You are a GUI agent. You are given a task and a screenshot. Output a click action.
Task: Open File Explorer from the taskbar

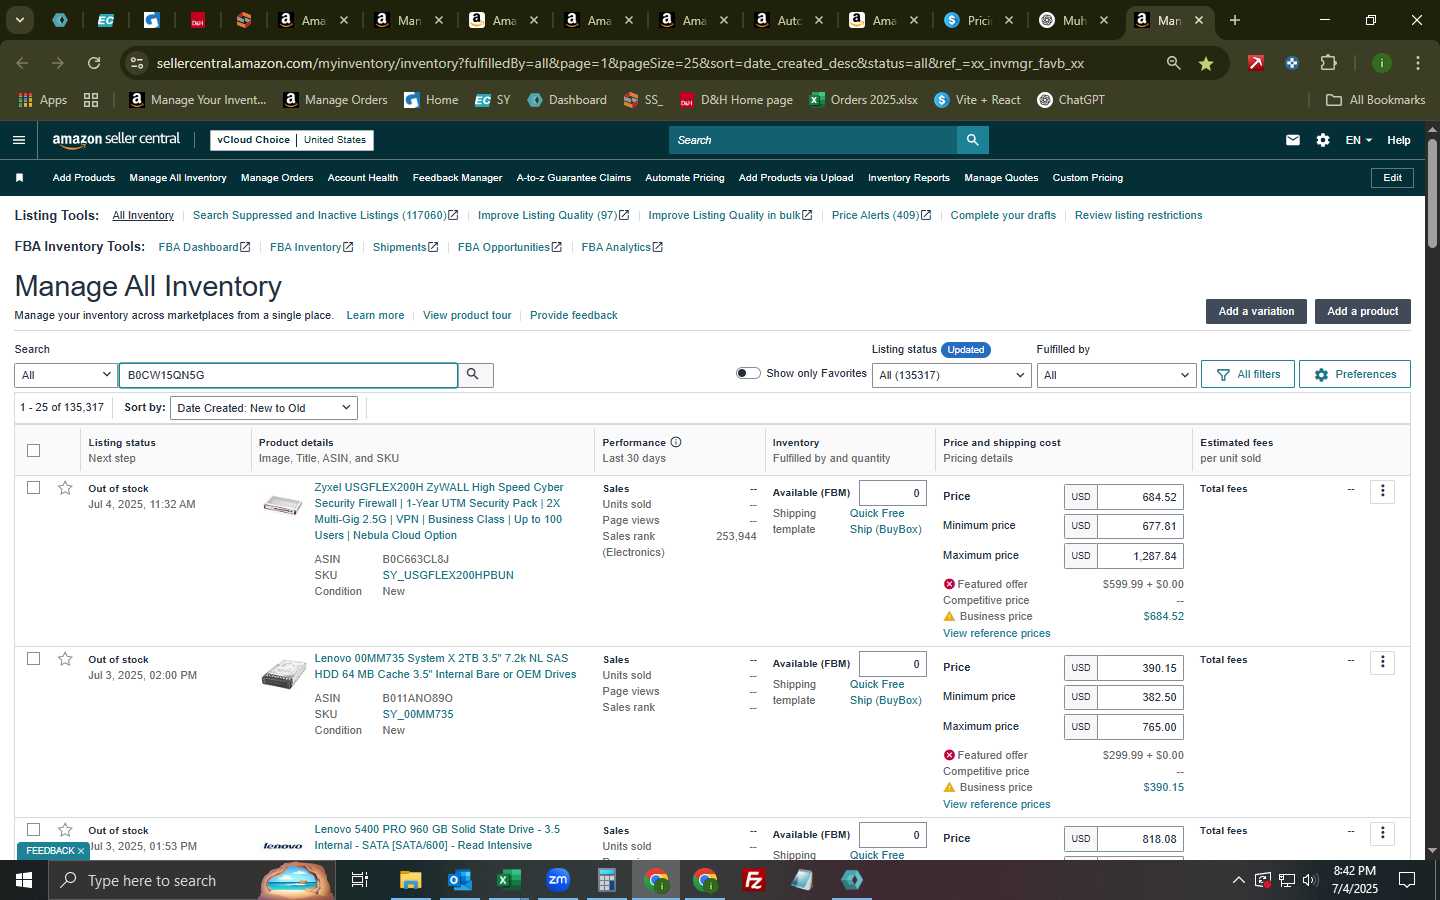click(x=410, y=880)
